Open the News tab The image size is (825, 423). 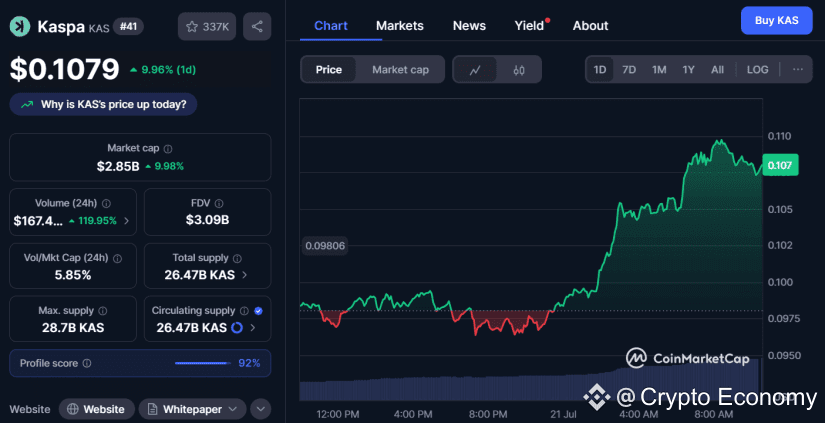tap(469, 26)
